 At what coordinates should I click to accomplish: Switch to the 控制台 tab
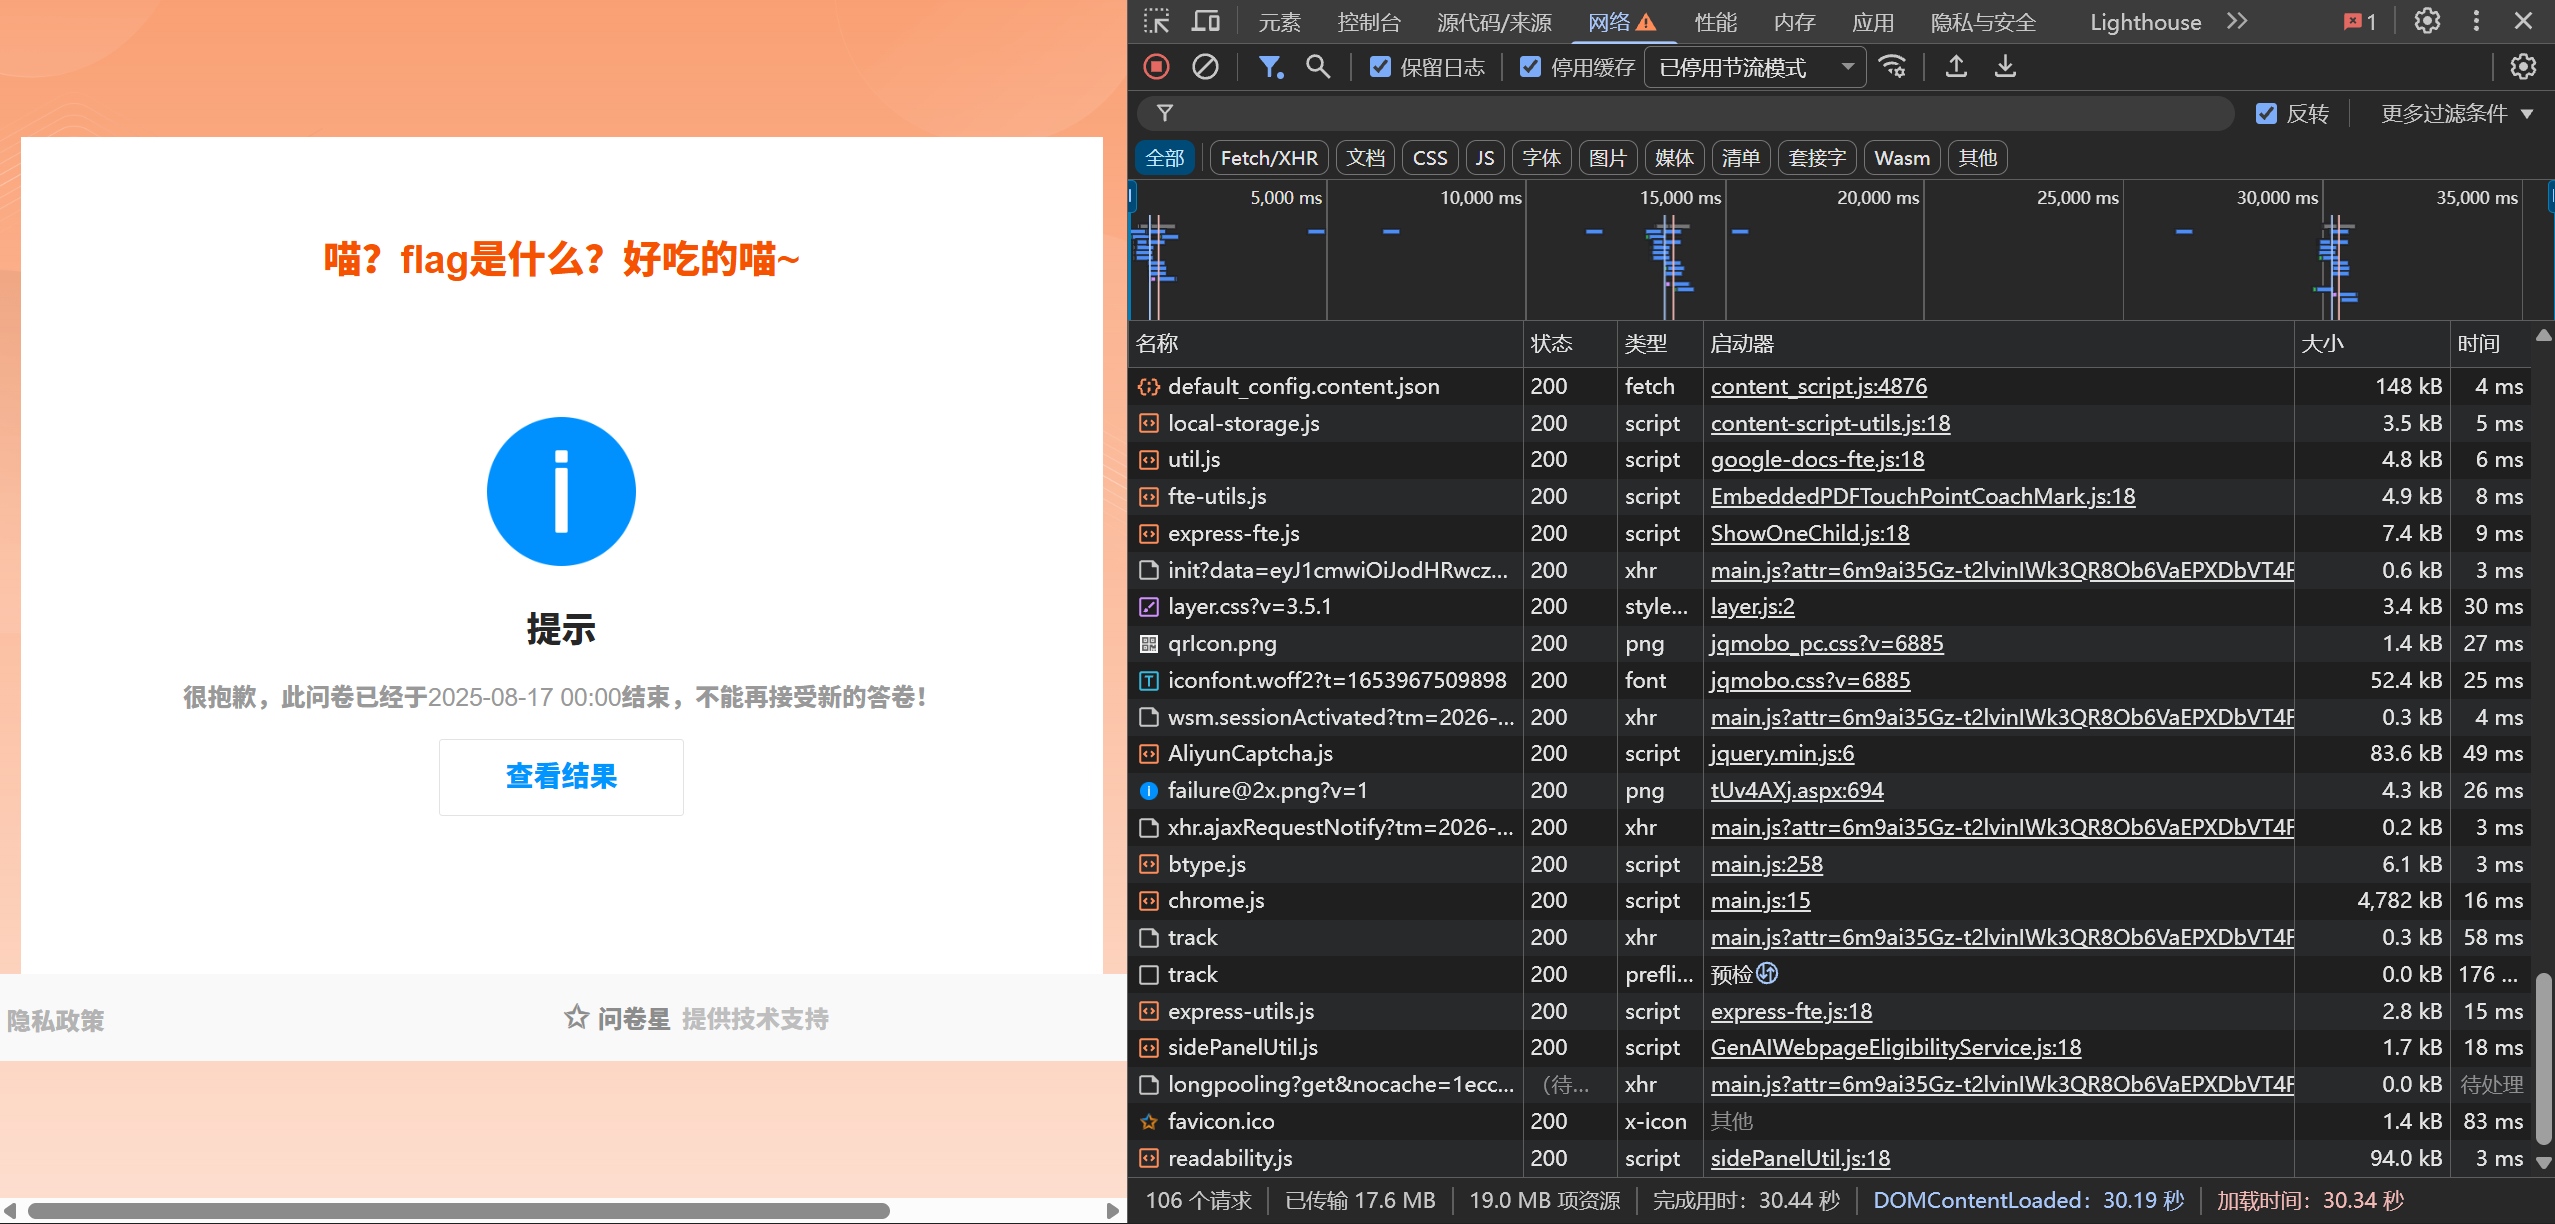tap(1368, 22)
